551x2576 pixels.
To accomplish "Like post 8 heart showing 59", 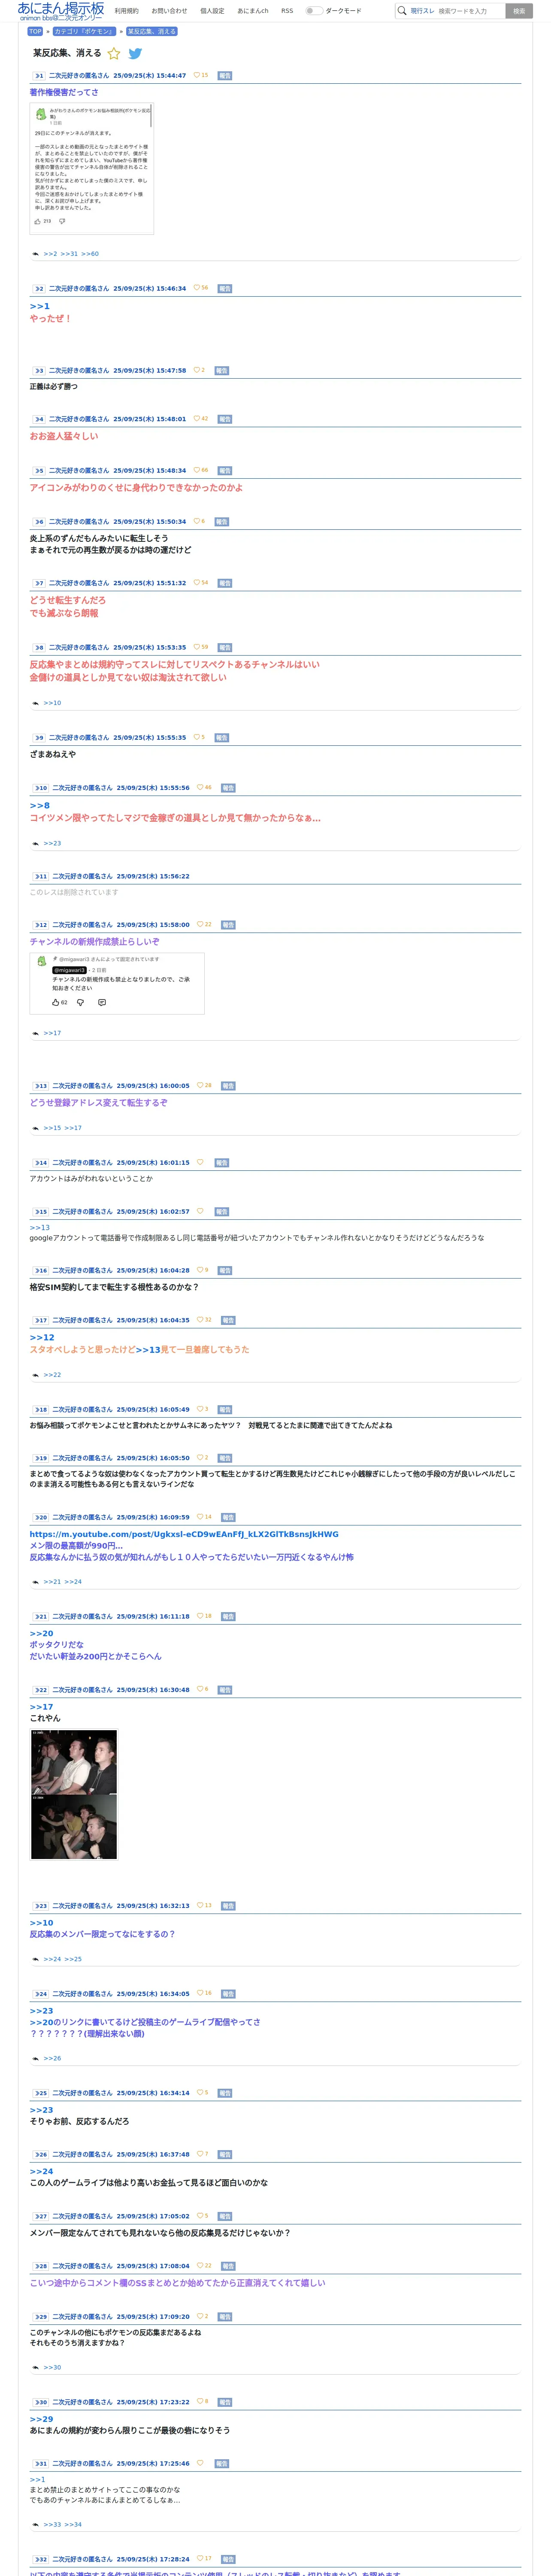I will (x=197, y=647).
